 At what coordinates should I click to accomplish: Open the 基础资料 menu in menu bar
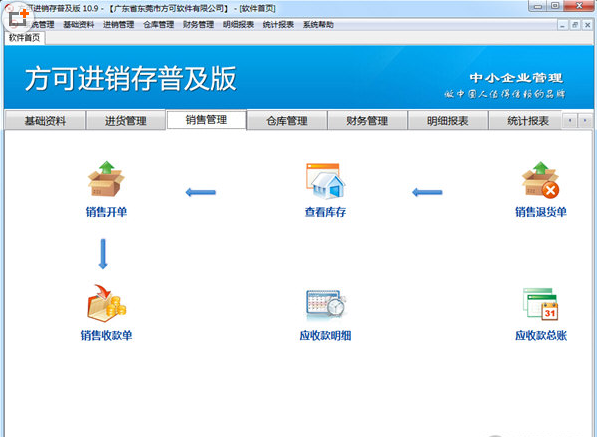78,25
